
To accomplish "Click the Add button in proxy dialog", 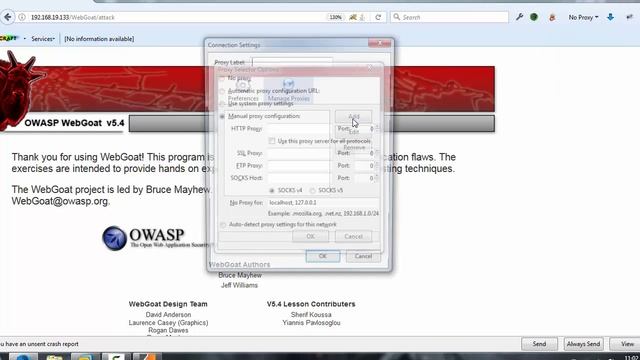I will click(353, 116).
